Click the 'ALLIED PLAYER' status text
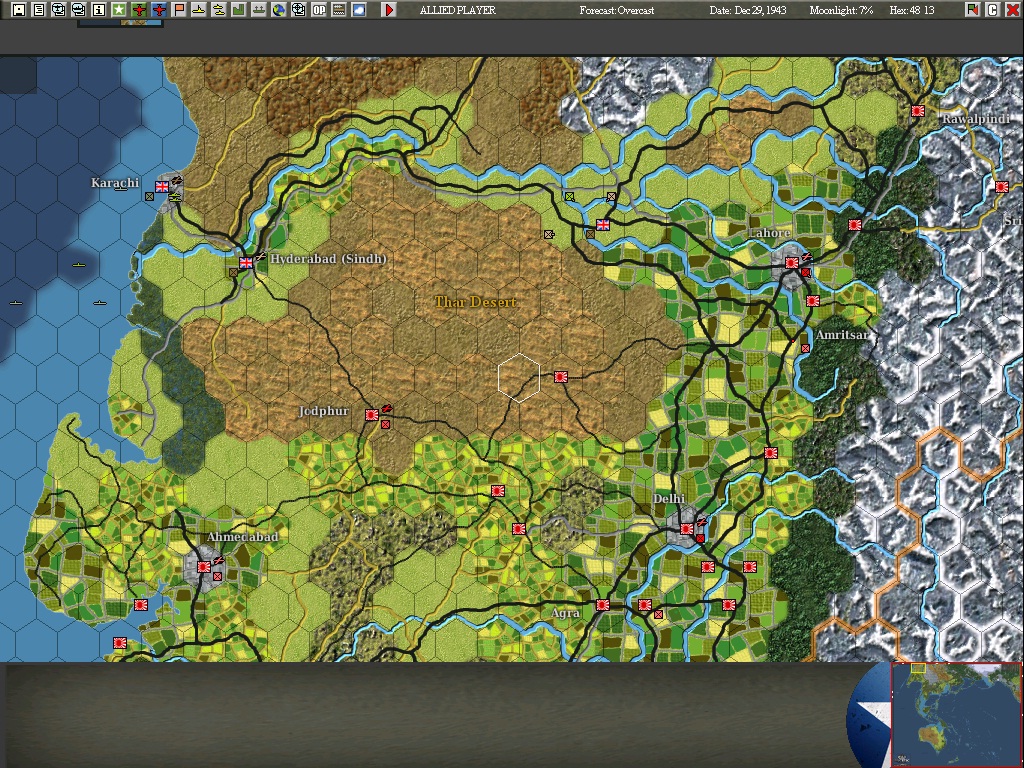This screenshot has width=1024, height=768. pyautogui.click(x=458, y=10)
